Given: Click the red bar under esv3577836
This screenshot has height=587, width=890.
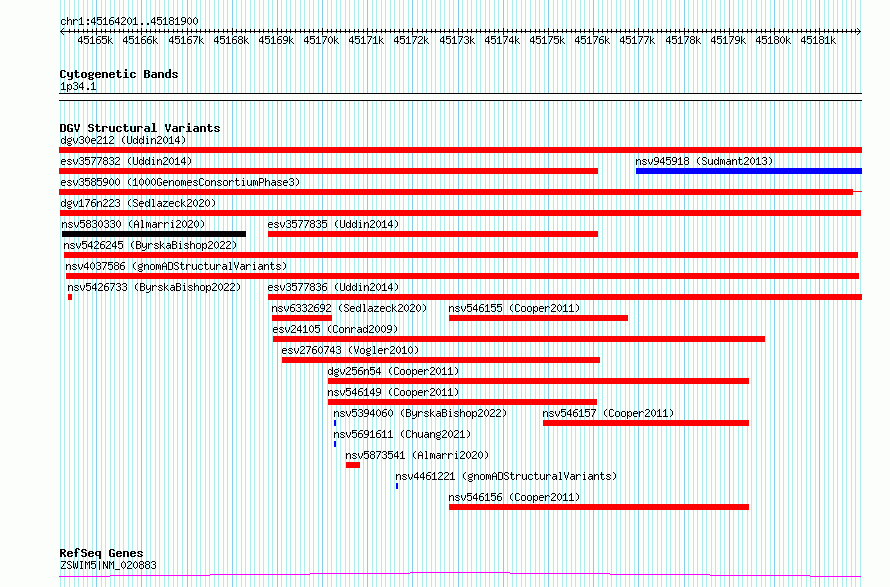Looking at the screenshot, I should point(565,297).
